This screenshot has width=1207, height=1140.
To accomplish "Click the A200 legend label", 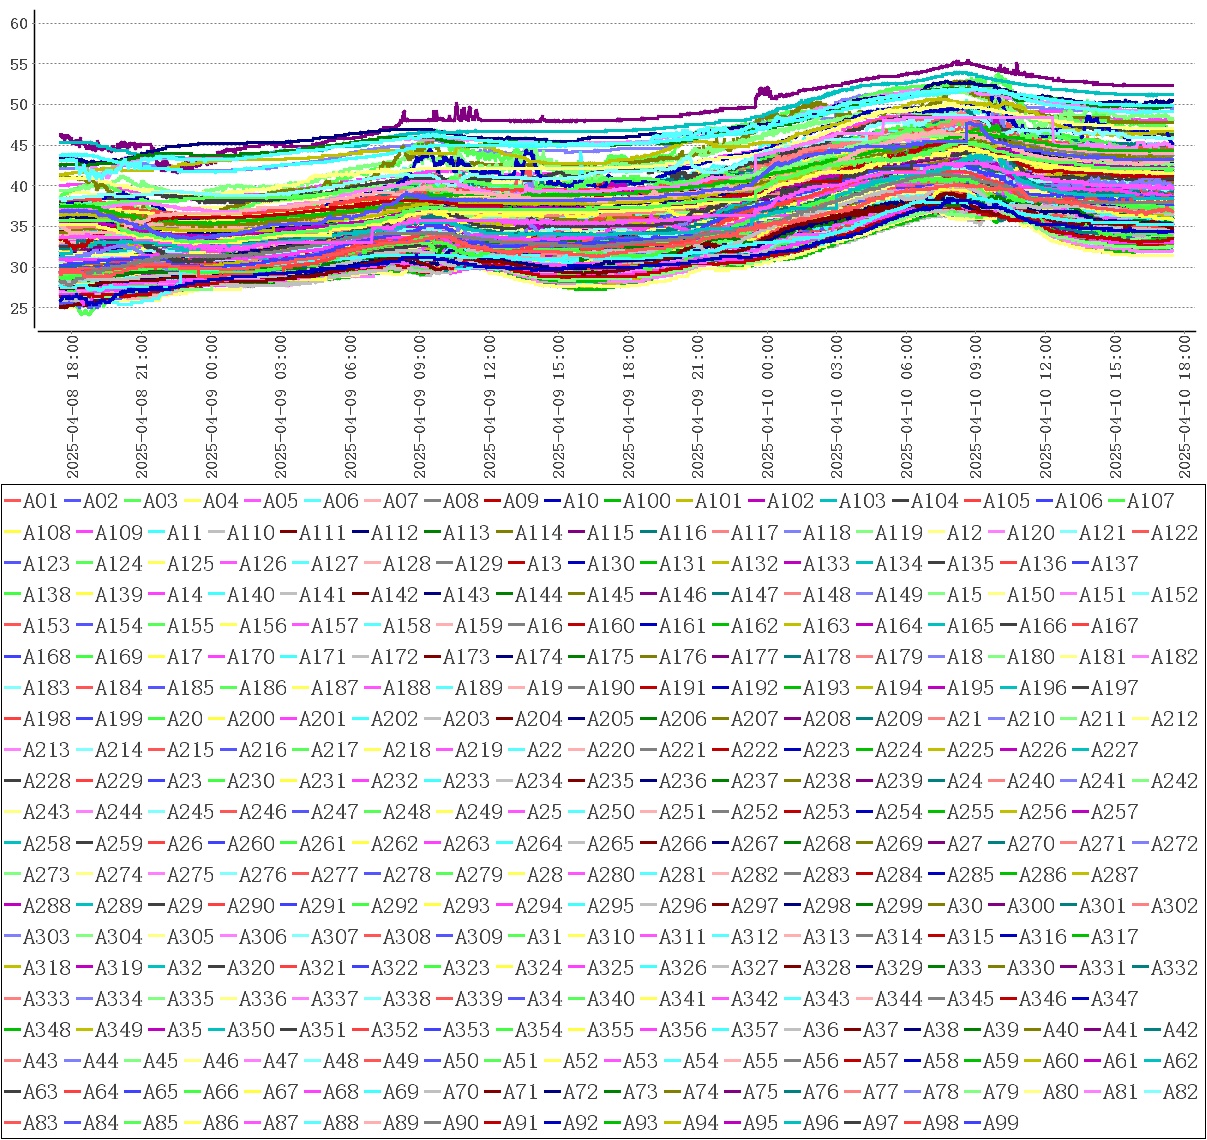I will point(251,720).
